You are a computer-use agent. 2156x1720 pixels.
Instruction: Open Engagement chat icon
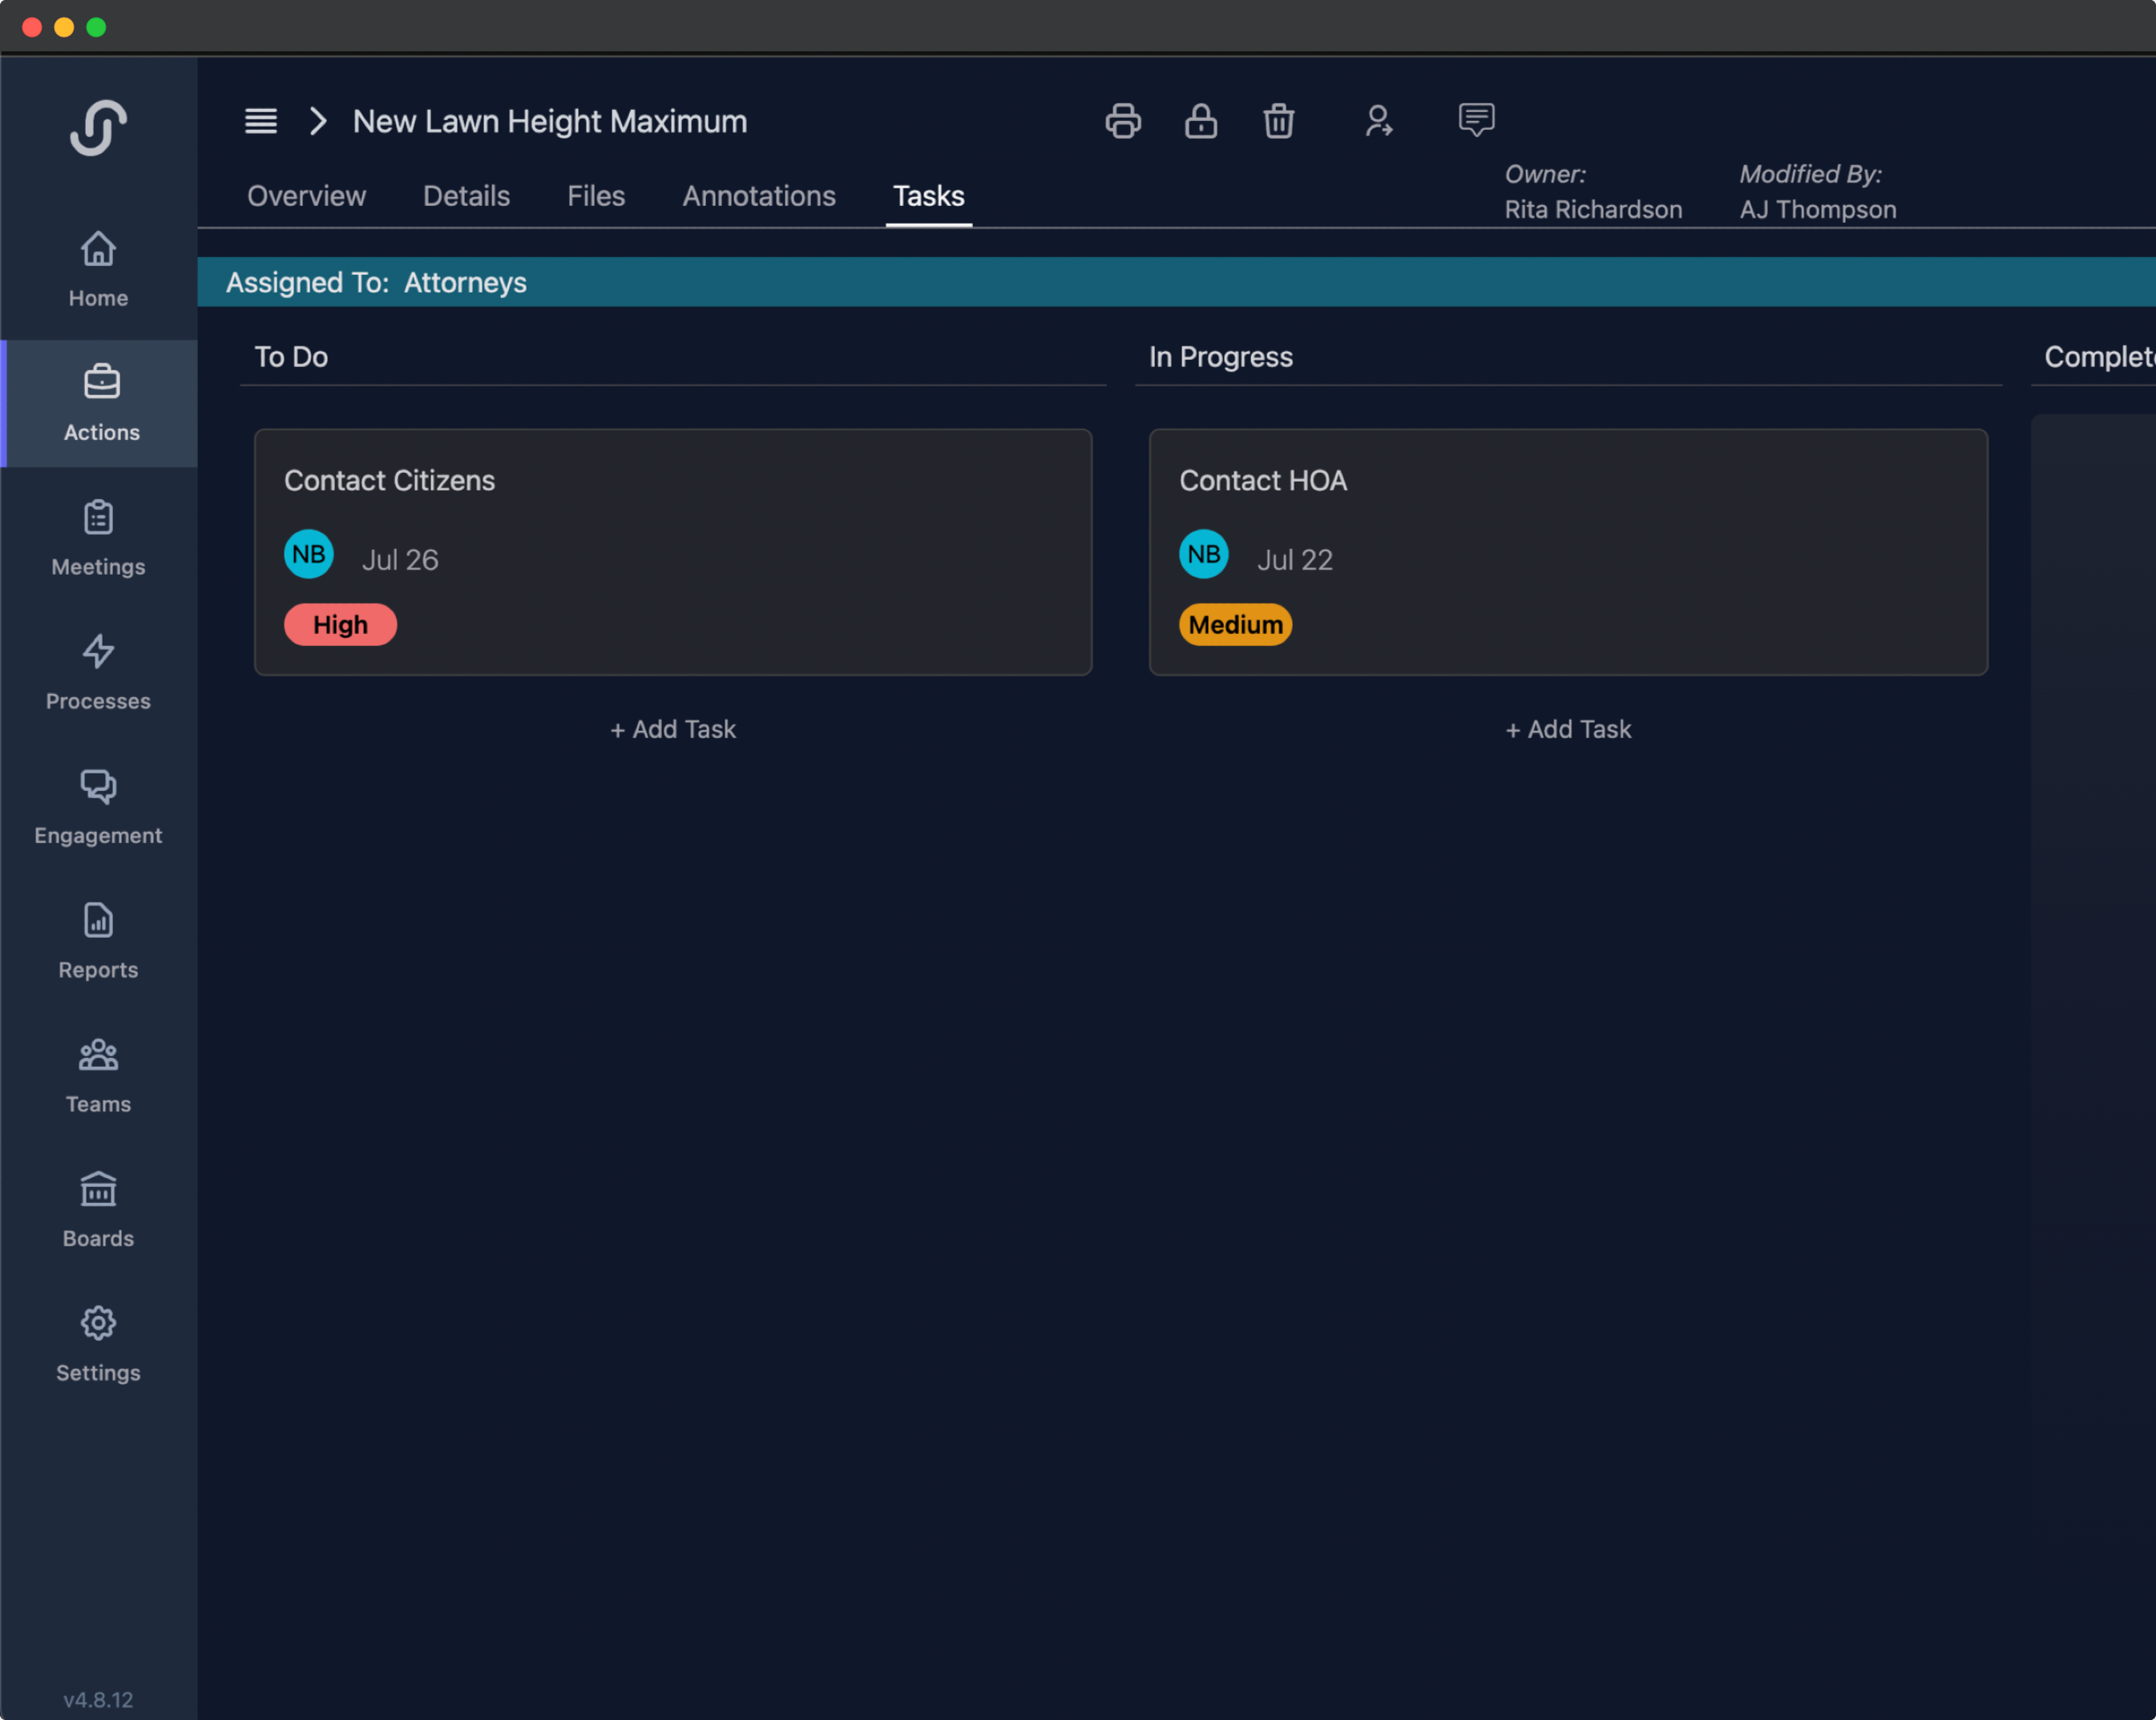coord(98,805)
